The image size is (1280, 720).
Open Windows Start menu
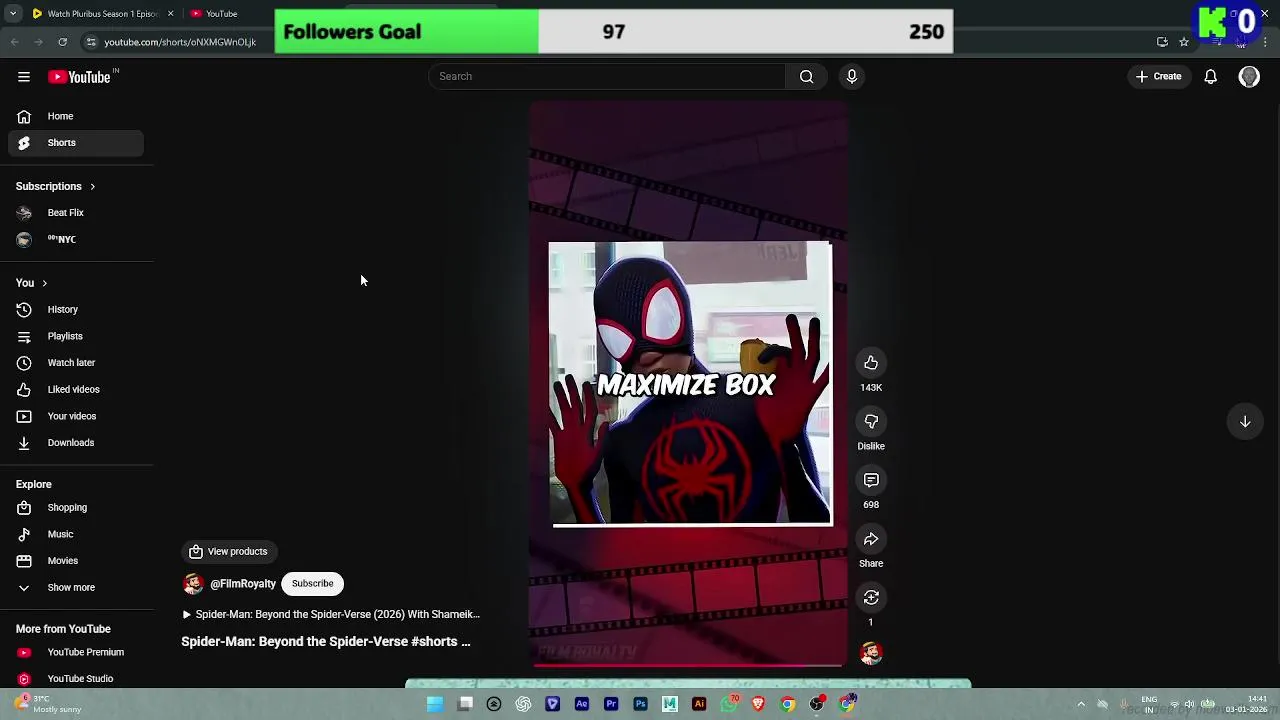435,704
